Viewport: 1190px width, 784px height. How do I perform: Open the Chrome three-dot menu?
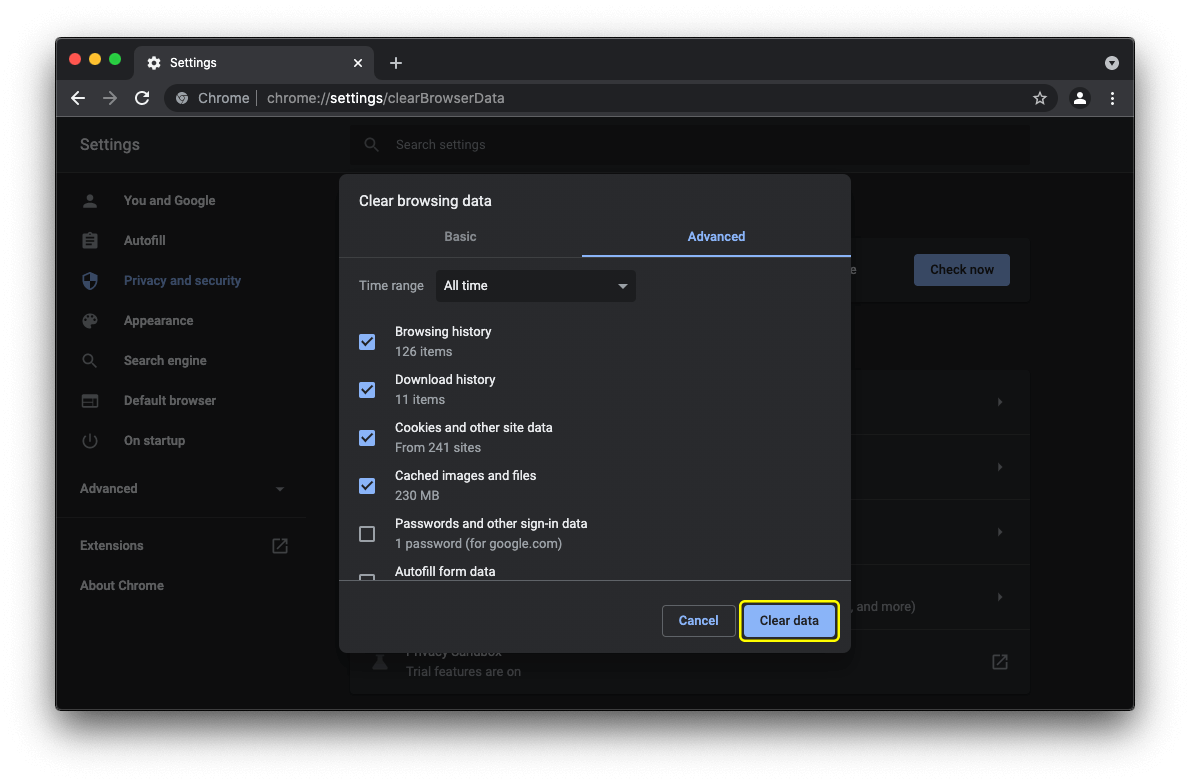[1112, 98]
